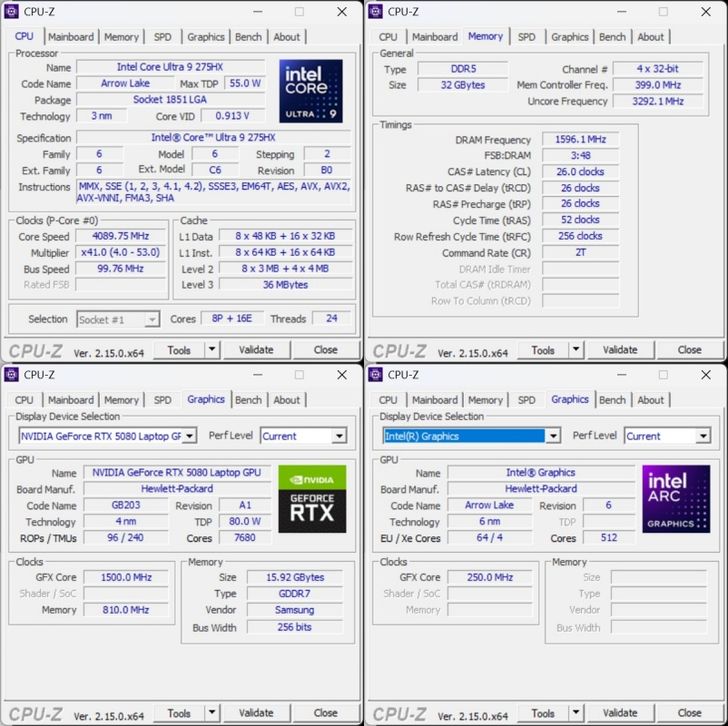Viewport: 728px width, 726px height.
Task: Click GFX Core value '250.0 MHz'
Action: tap(489, 577)
